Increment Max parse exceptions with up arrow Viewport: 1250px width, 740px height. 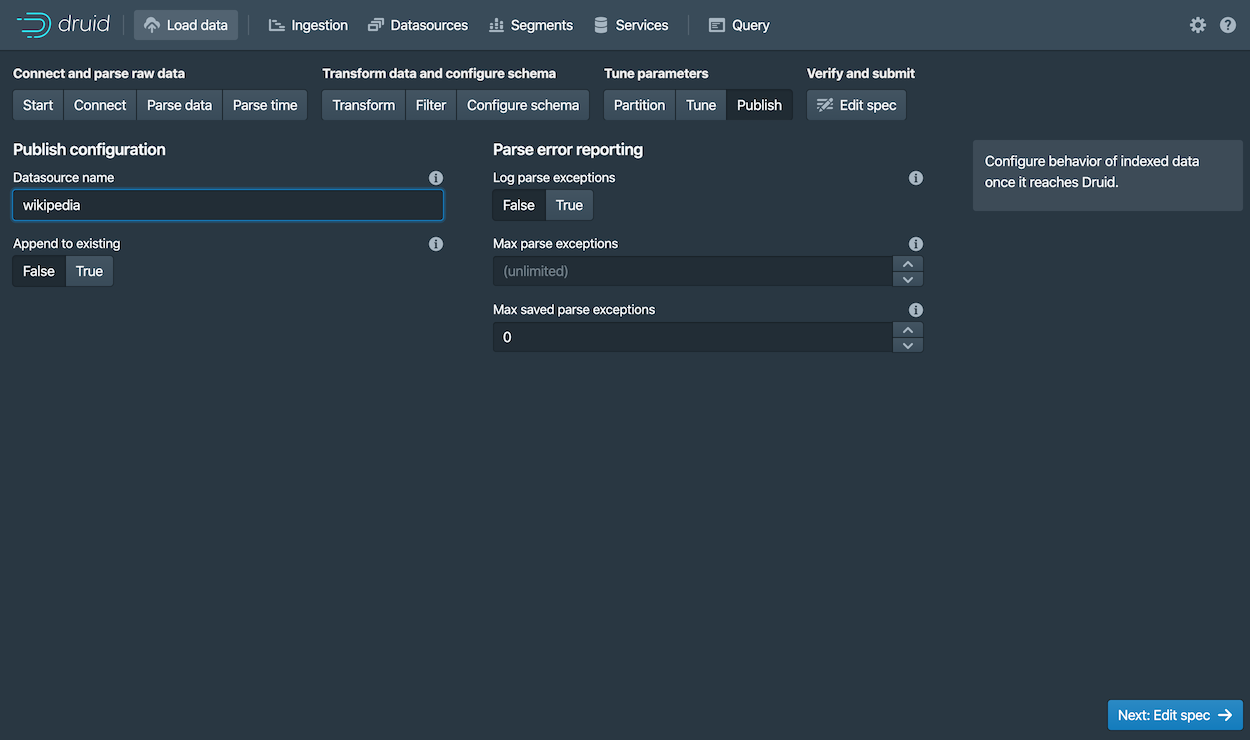point(908,264)
